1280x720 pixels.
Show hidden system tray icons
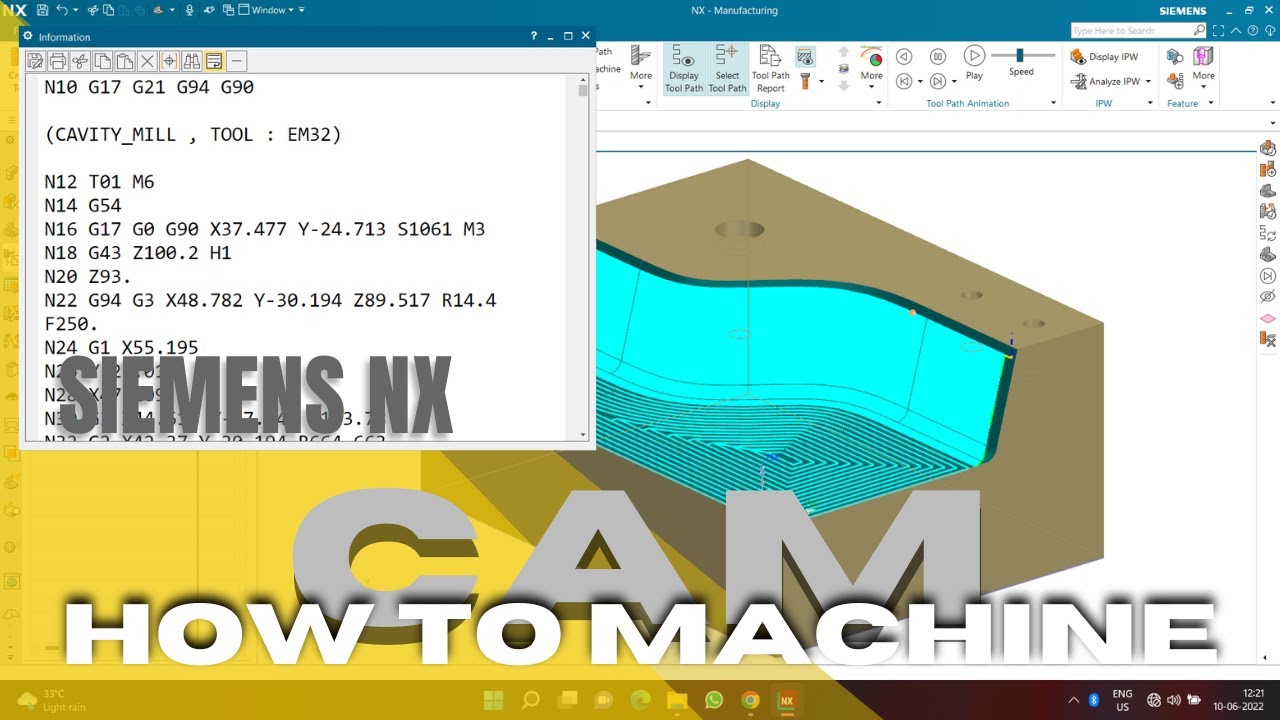click(1074, 700)
